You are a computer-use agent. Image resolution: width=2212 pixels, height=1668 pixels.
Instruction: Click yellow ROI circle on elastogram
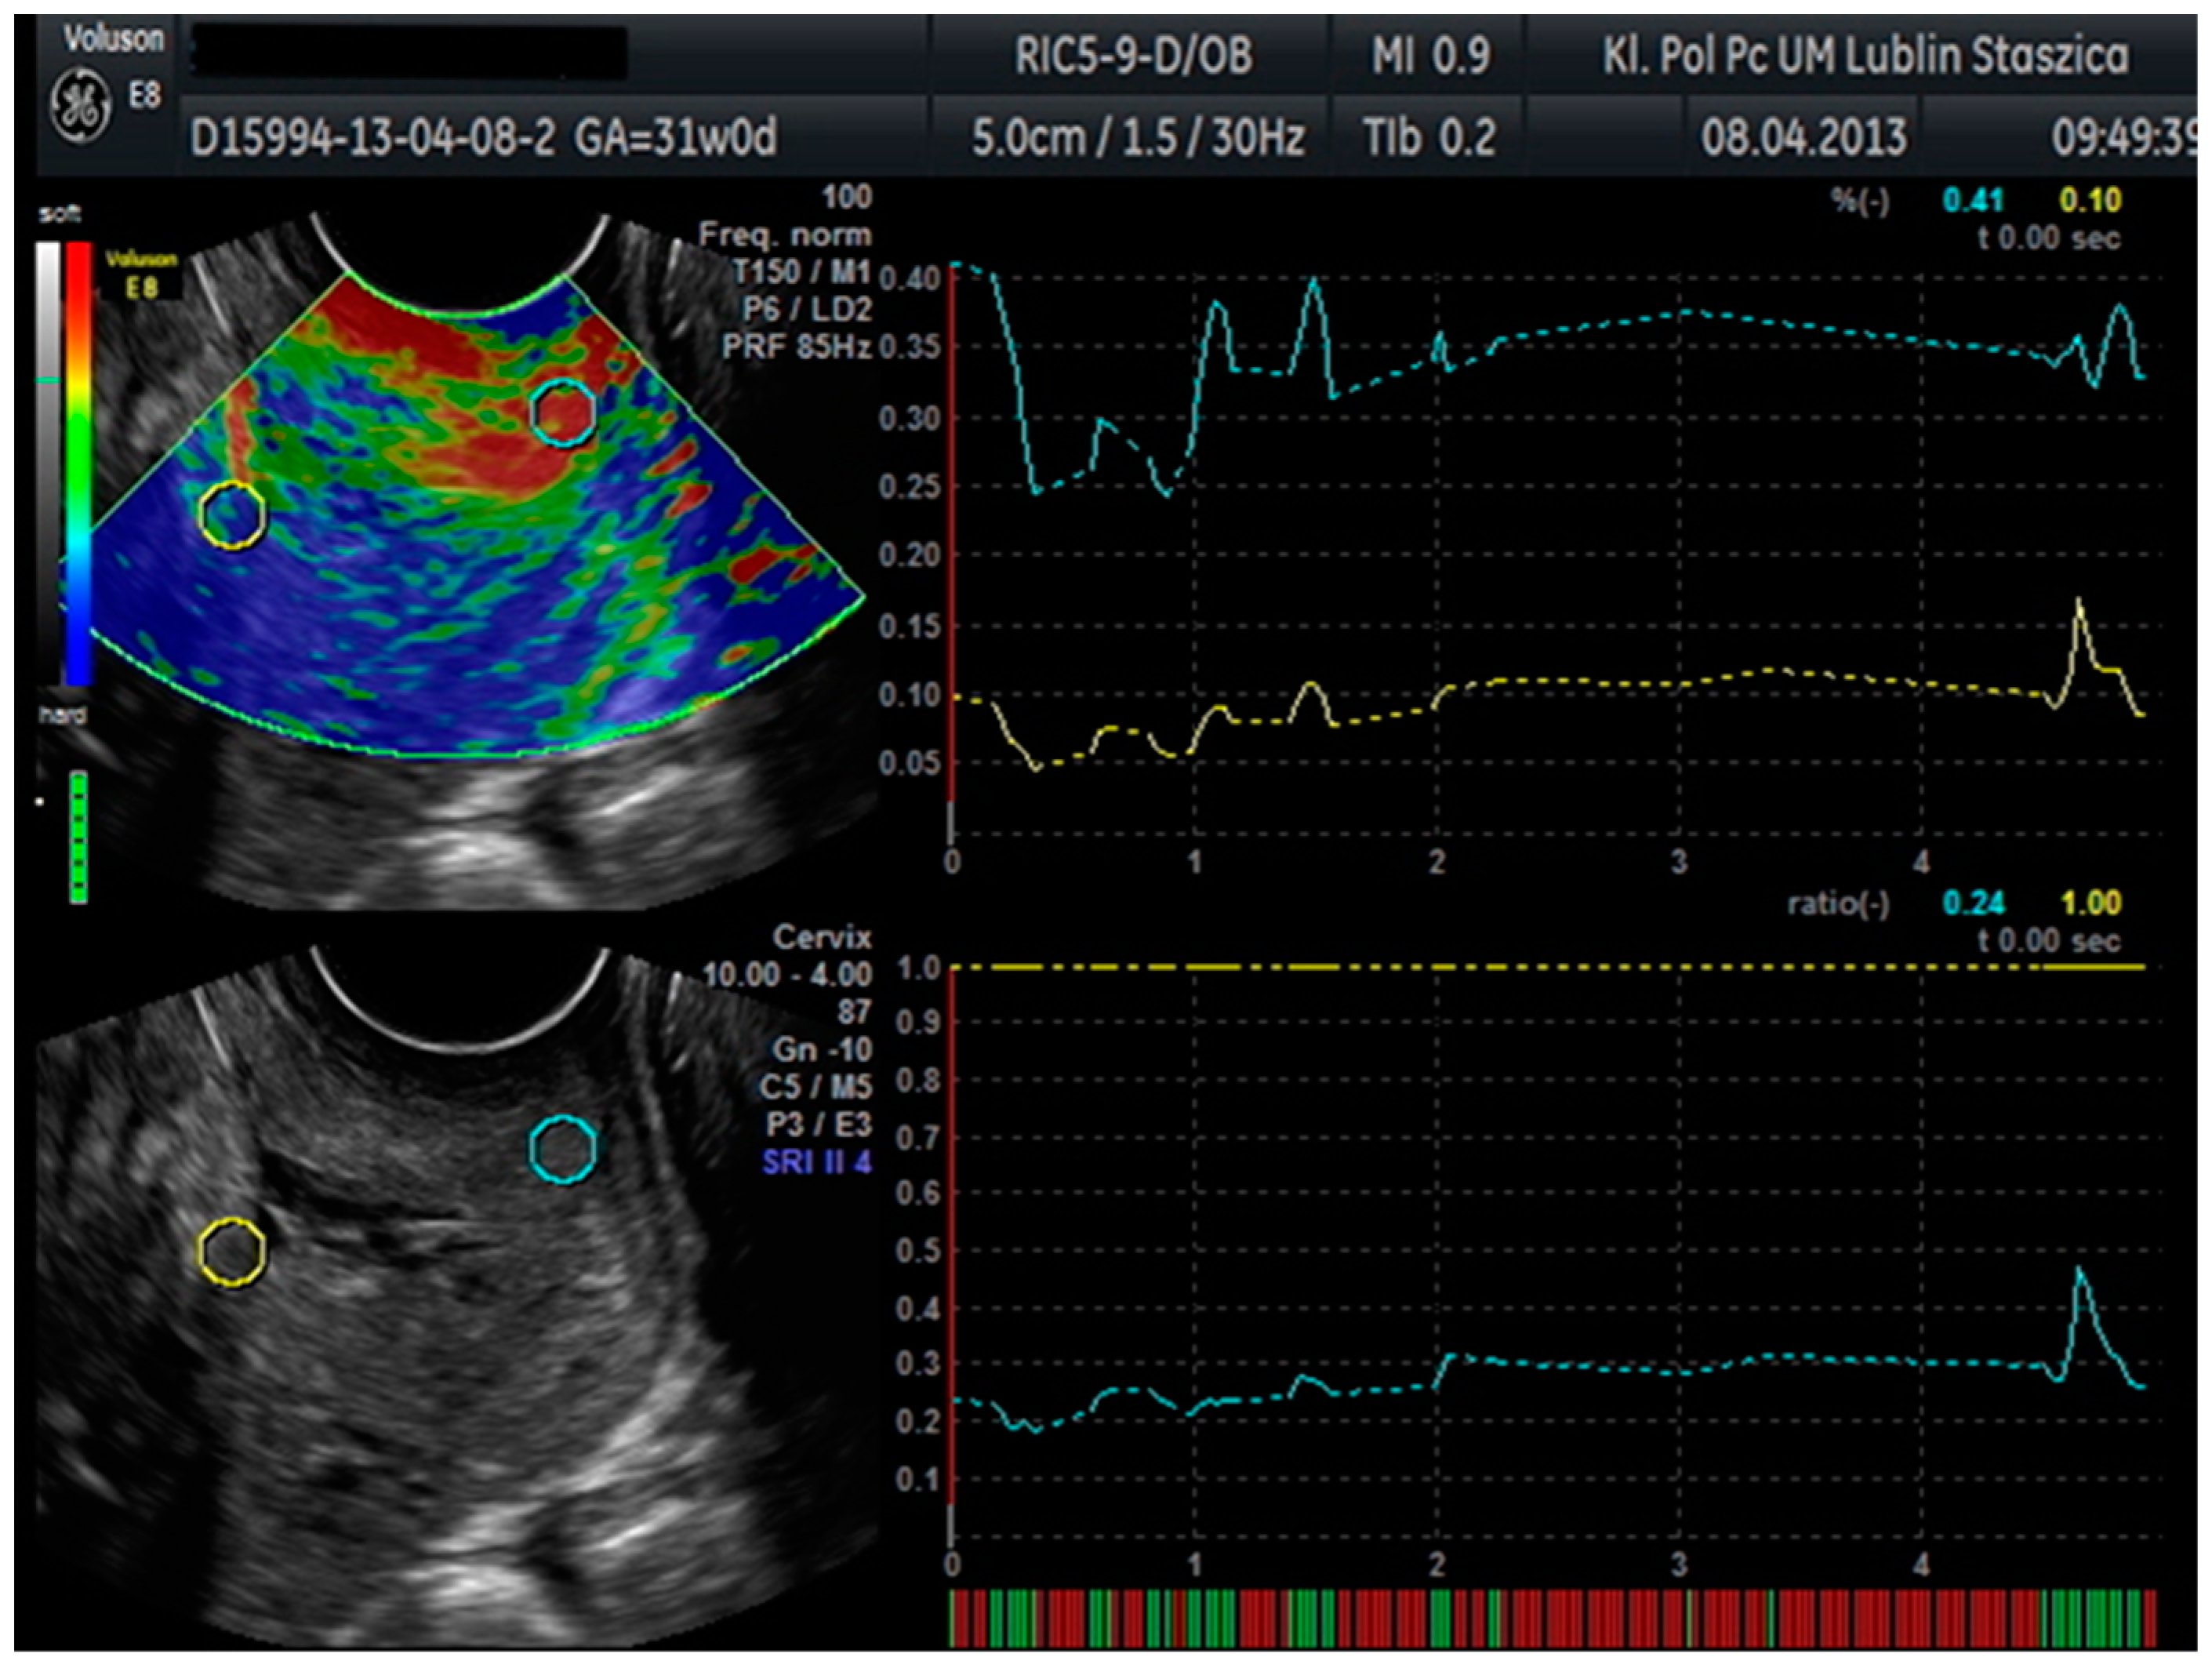[232, 514]
